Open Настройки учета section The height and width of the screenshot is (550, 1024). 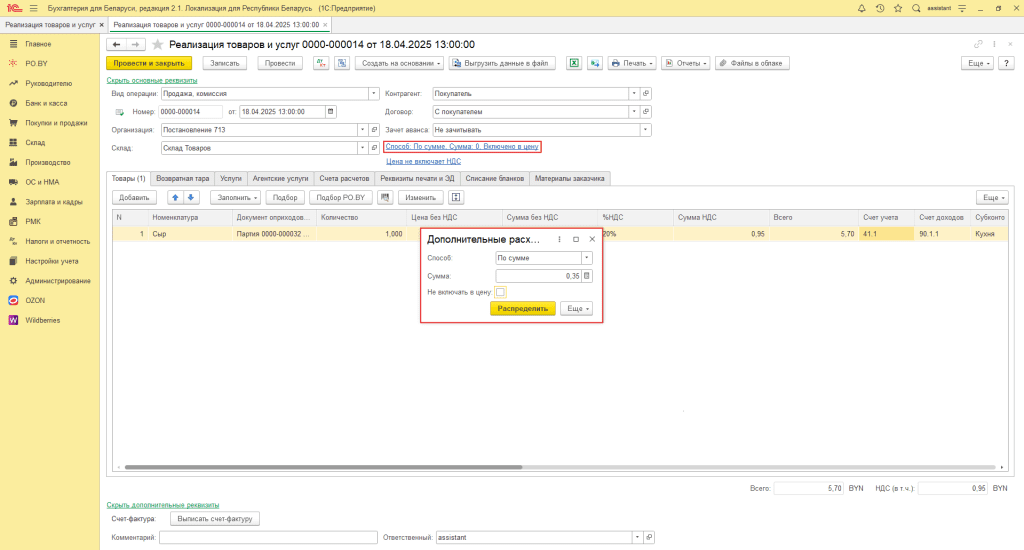[x=52, y=261]
